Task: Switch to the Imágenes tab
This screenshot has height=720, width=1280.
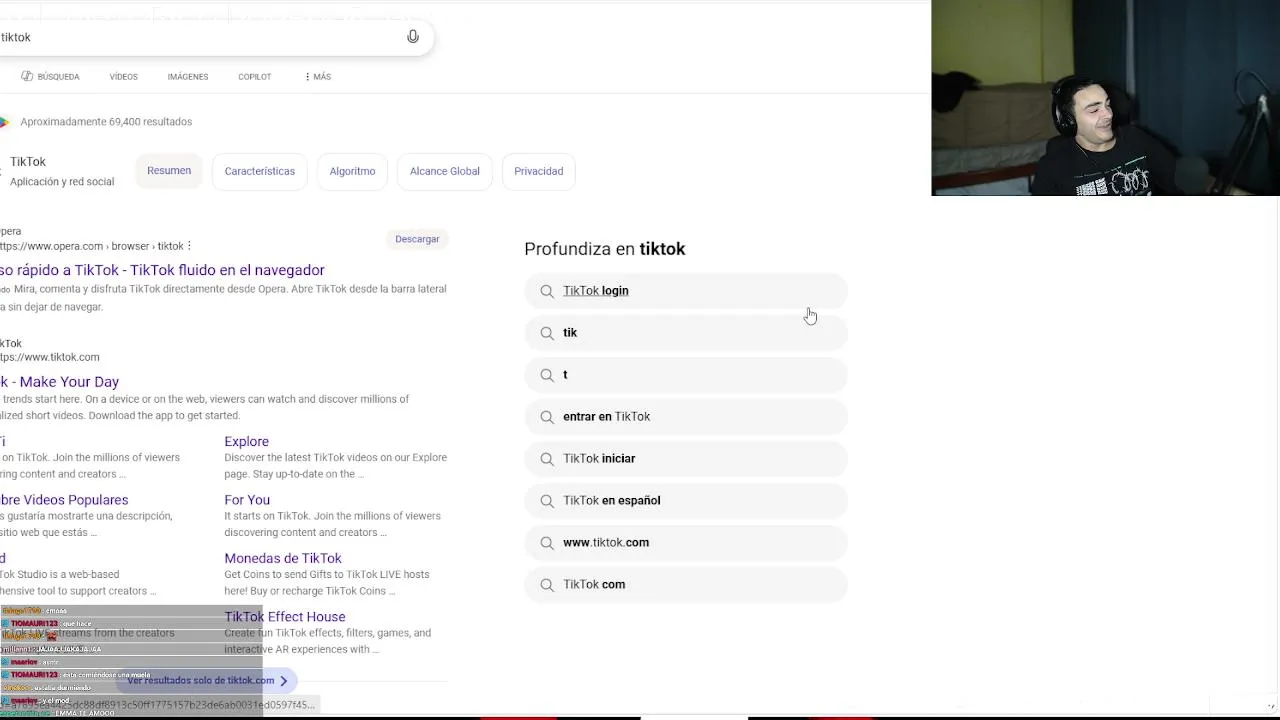Action: coord(188,76)
